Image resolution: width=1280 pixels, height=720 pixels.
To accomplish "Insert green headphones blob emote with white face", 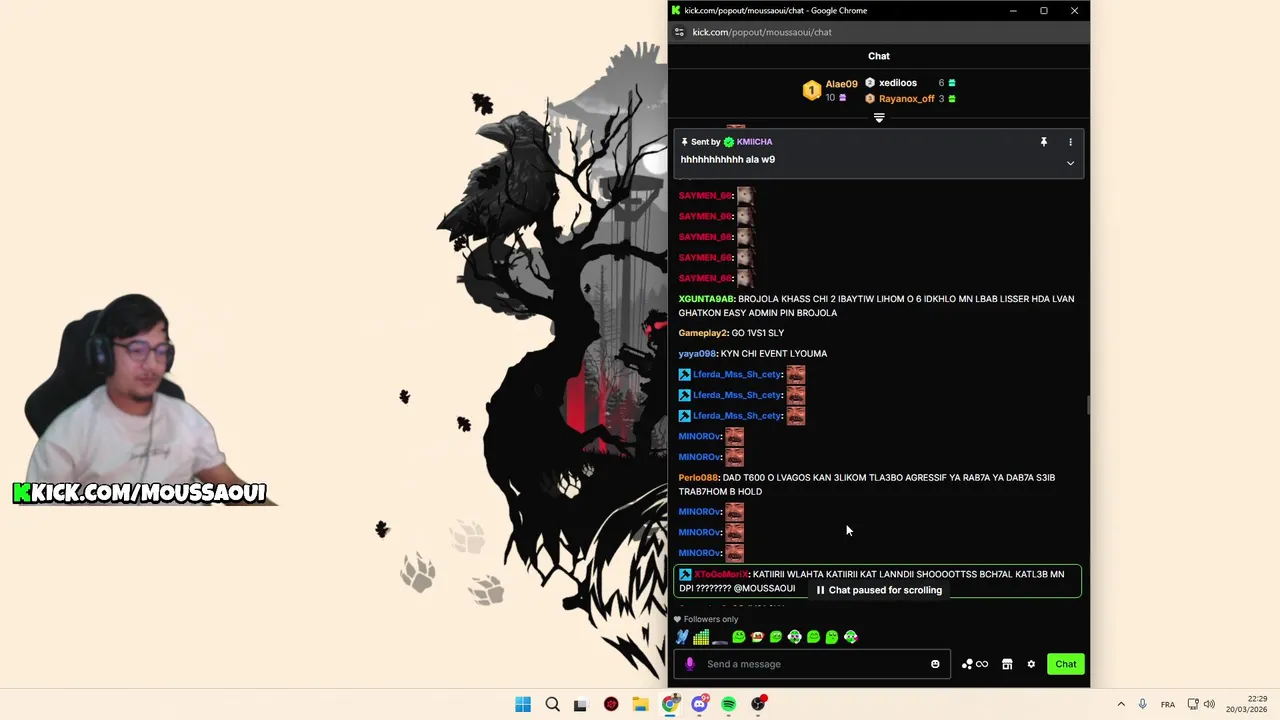I will tap(794, 637).
